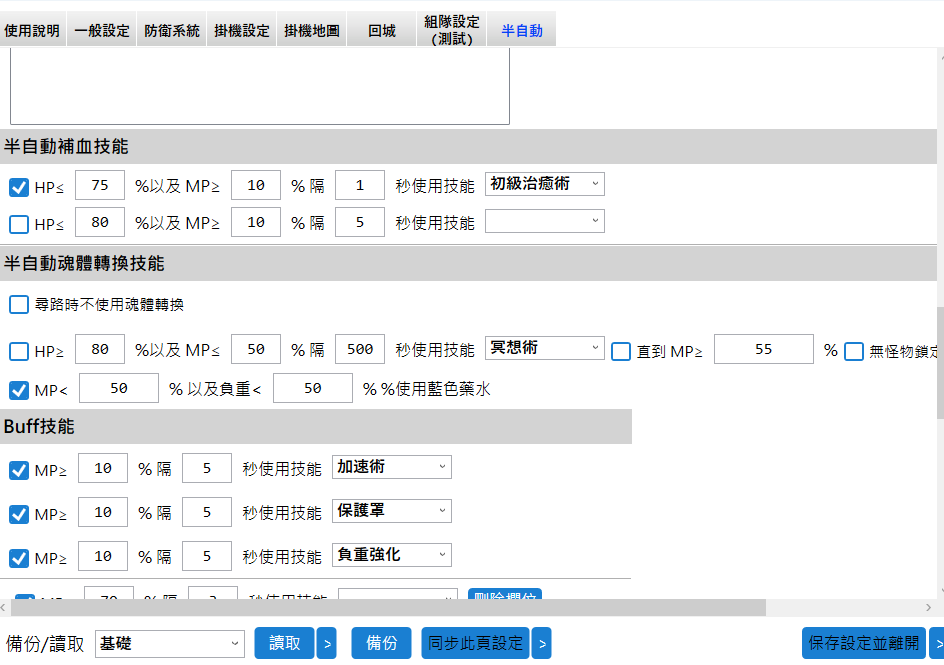Open the 回城 tab
Image resolution: width=944 pixels, height=665 pixels.
point(382,30)
